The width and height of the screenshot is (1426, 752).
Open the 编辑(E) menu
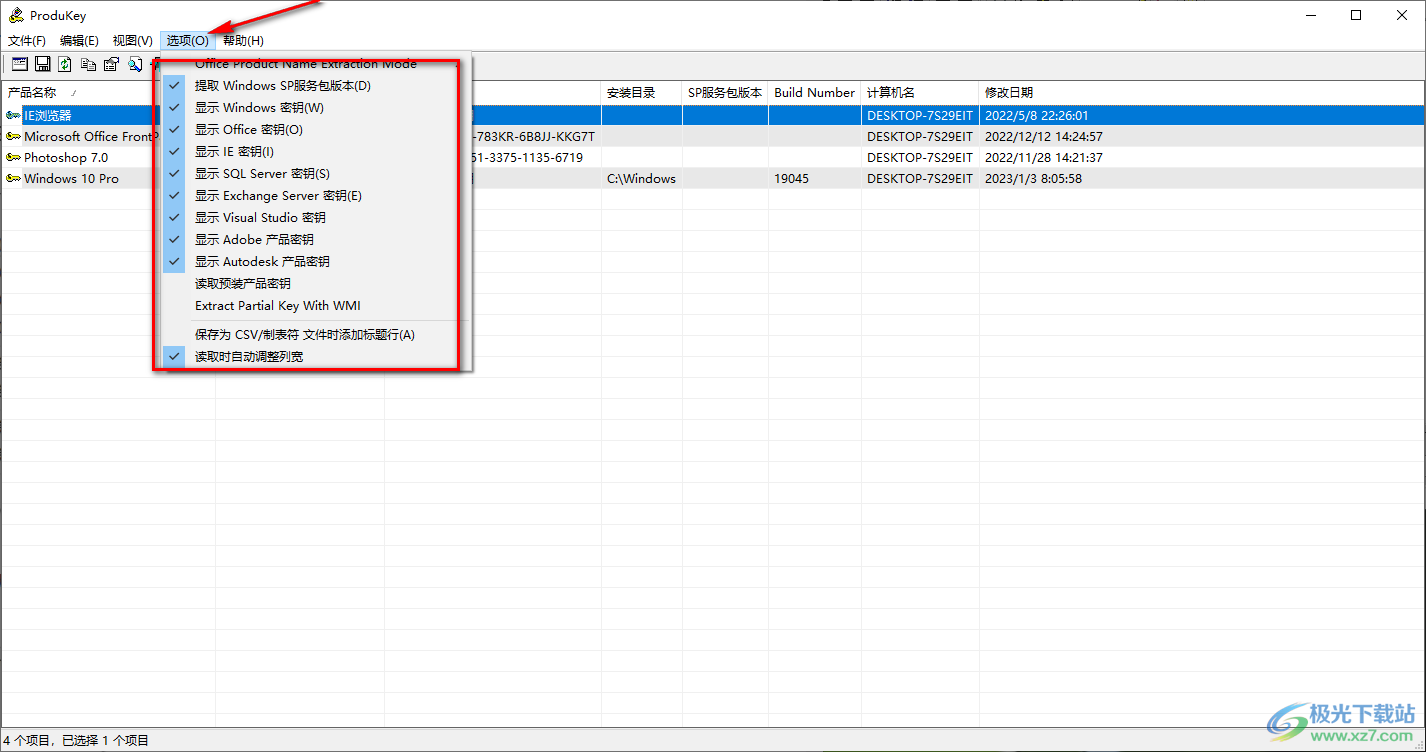point(79,41)
